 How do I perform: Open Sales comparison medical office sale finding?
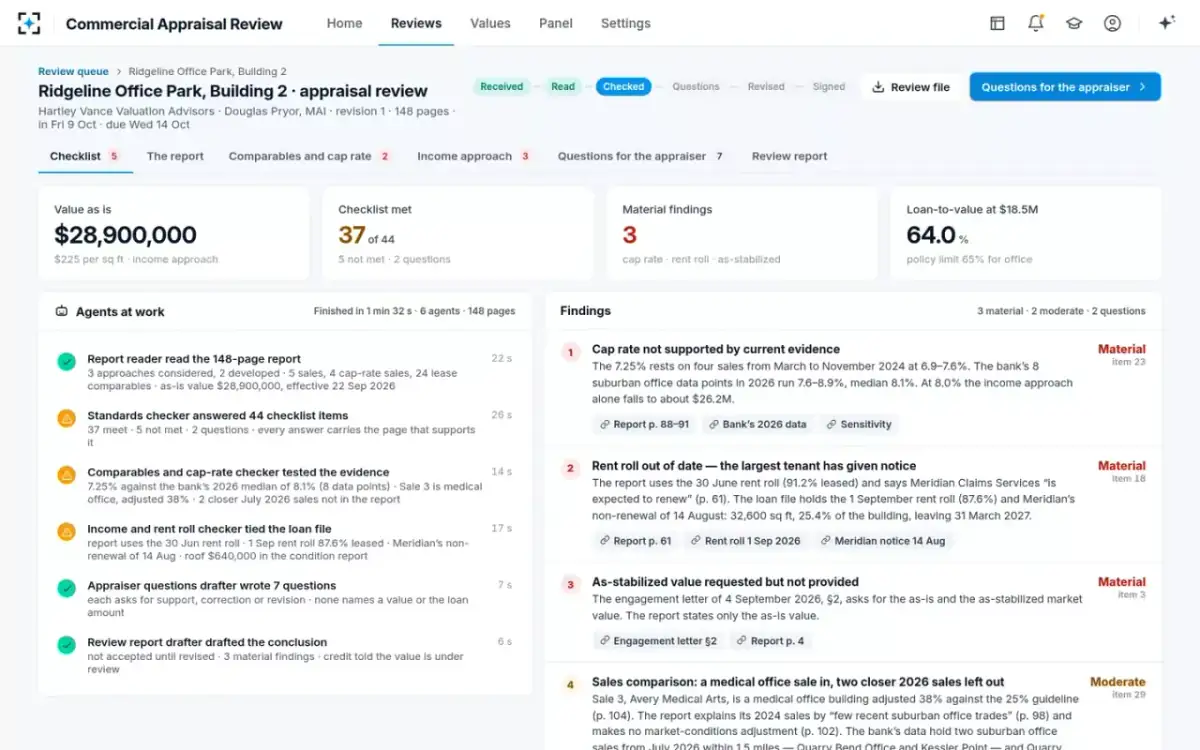point(798,682)
